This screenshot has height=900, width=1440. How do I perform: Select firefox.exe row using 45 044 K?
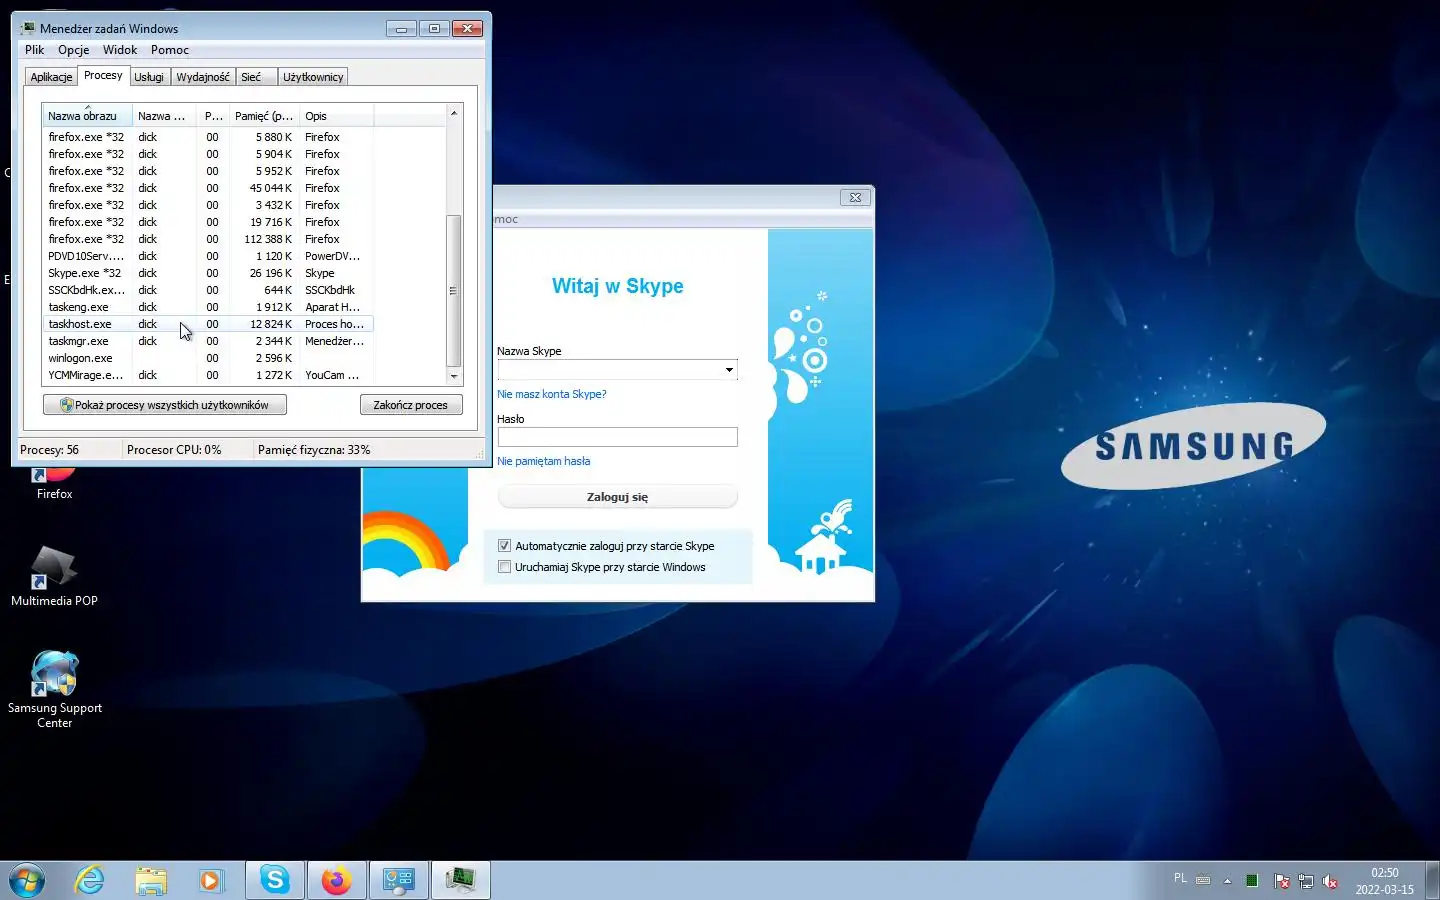207,188
